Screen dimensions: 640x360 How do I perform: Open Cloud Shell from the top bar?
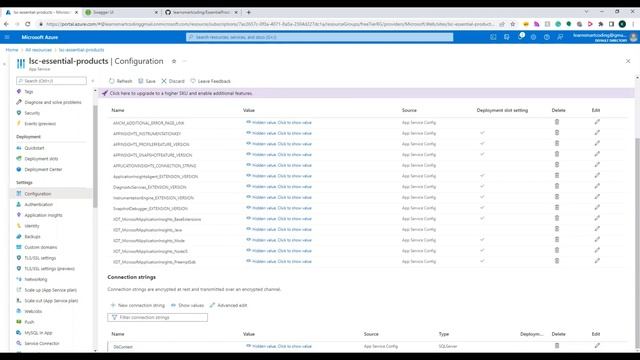(x=493, y=37)
